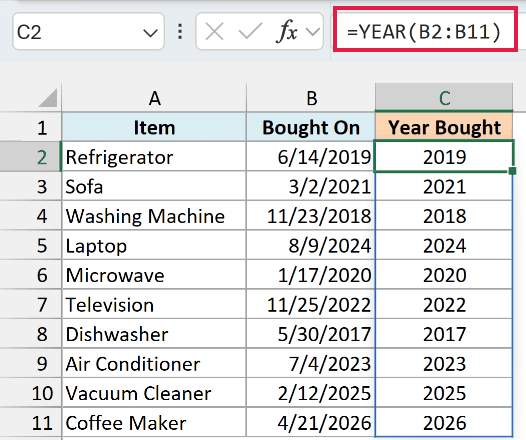
Task: Select the 'Television' cell
Action: (x=154, y=305)
